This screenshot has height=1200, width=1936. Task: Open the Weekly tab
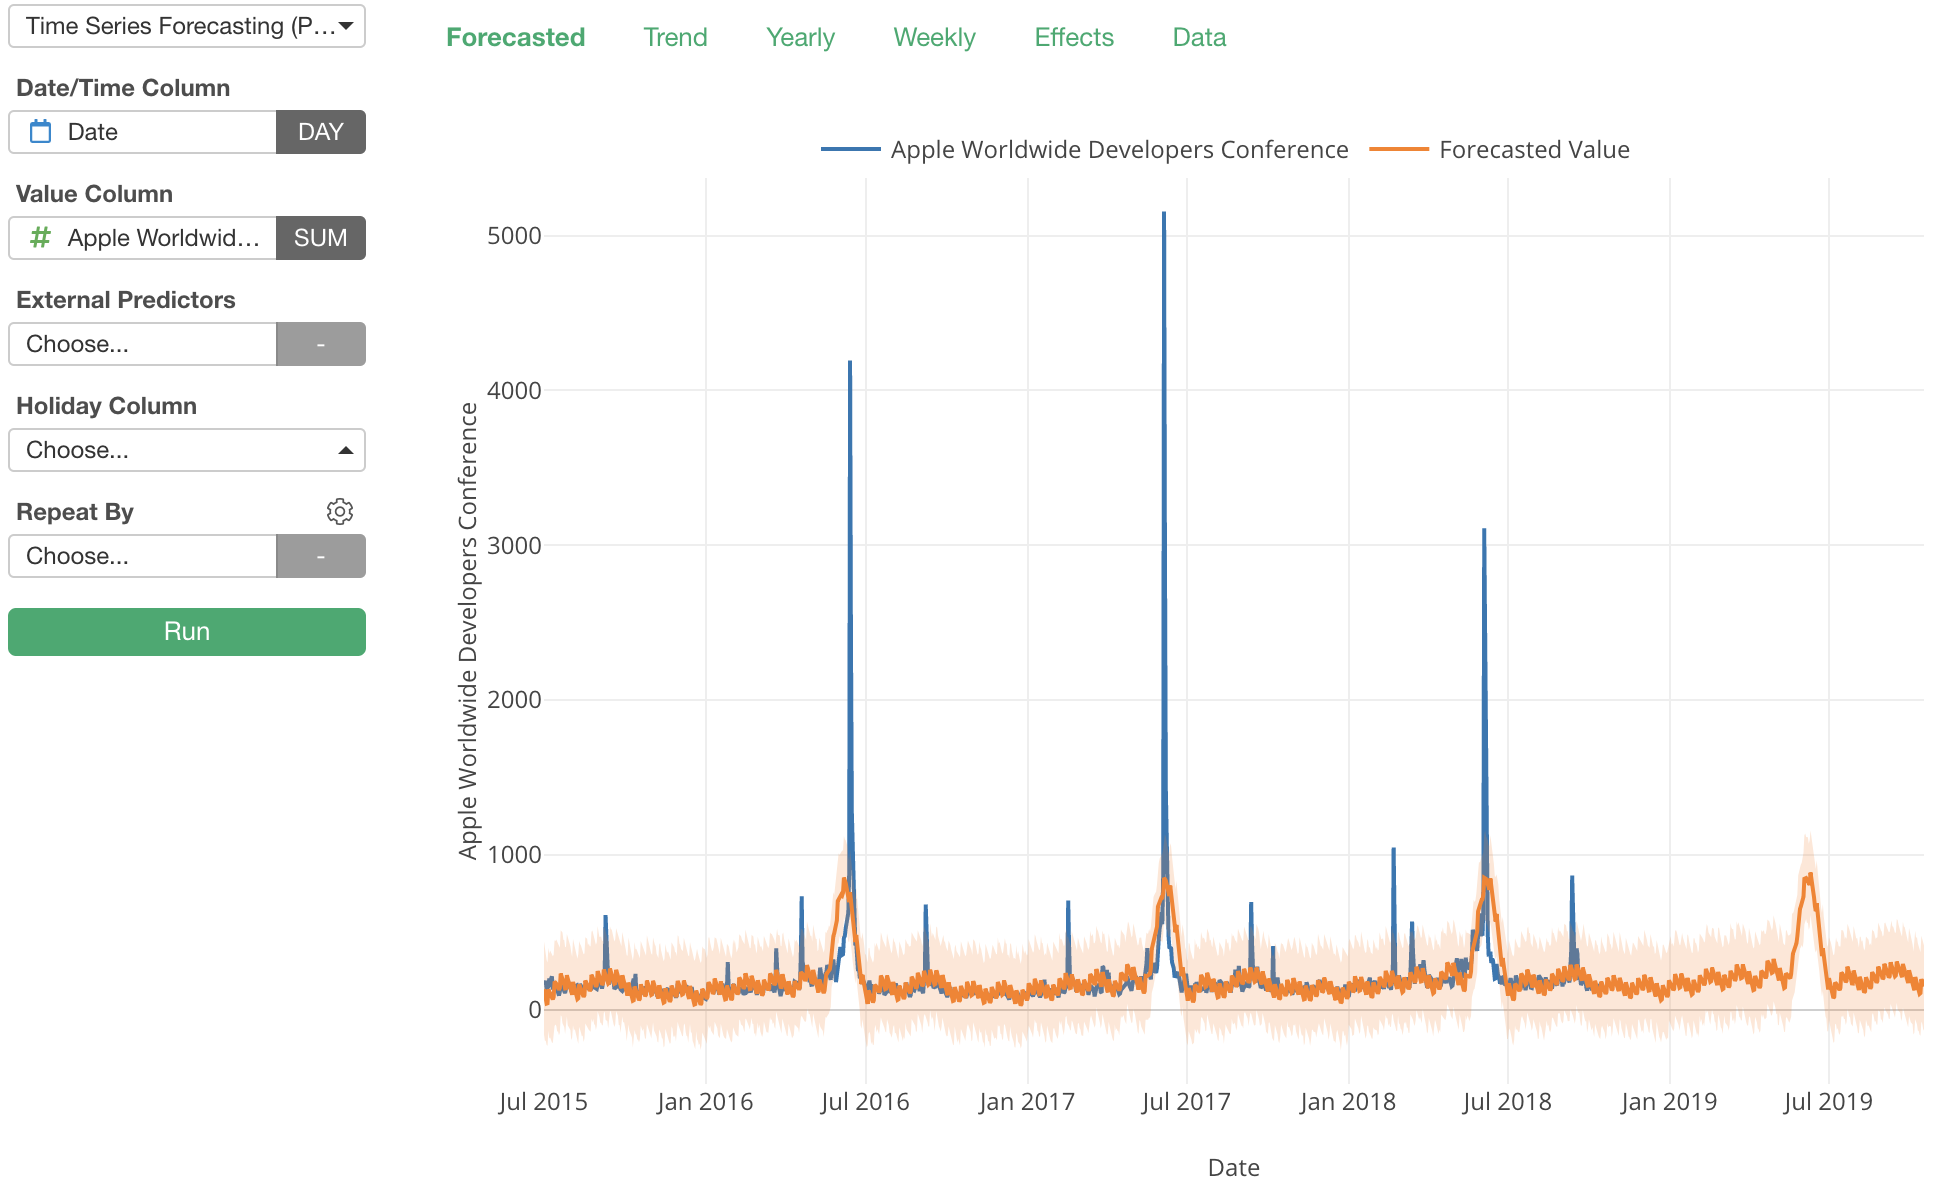click(x=934, y=37)
